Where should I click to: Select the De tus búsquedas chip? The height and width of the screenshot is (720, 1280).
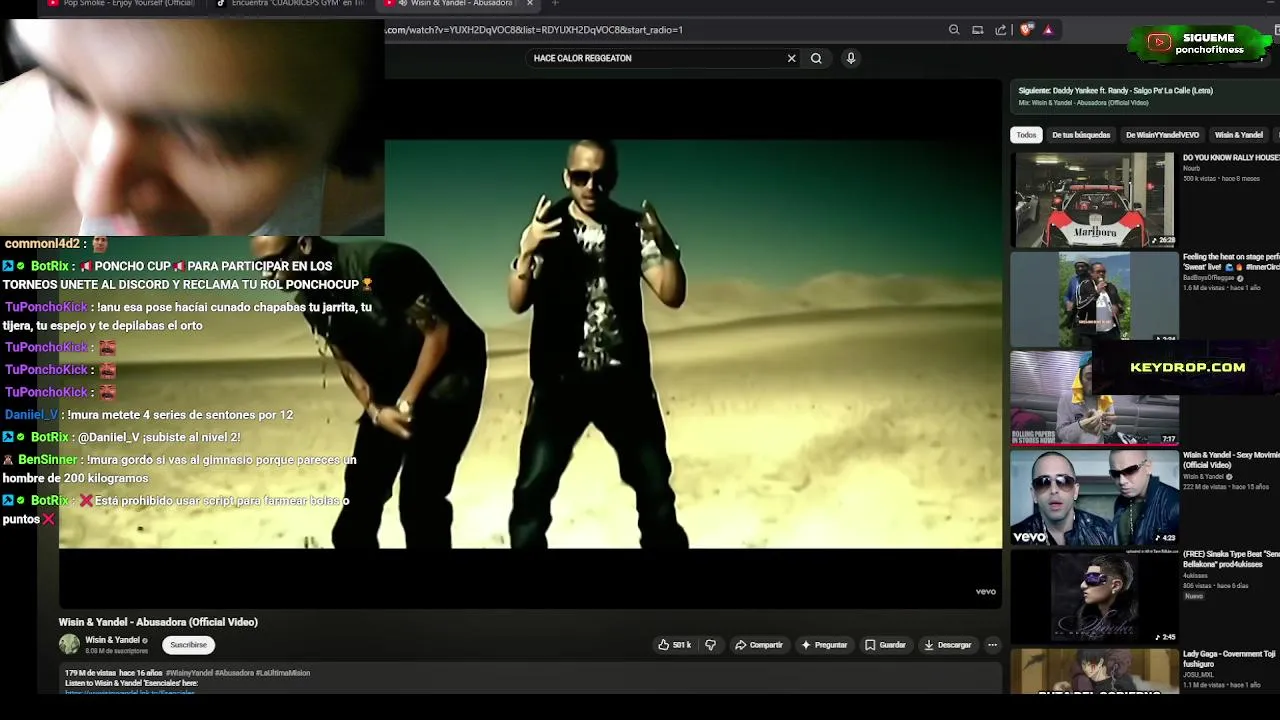(1081, 135)
